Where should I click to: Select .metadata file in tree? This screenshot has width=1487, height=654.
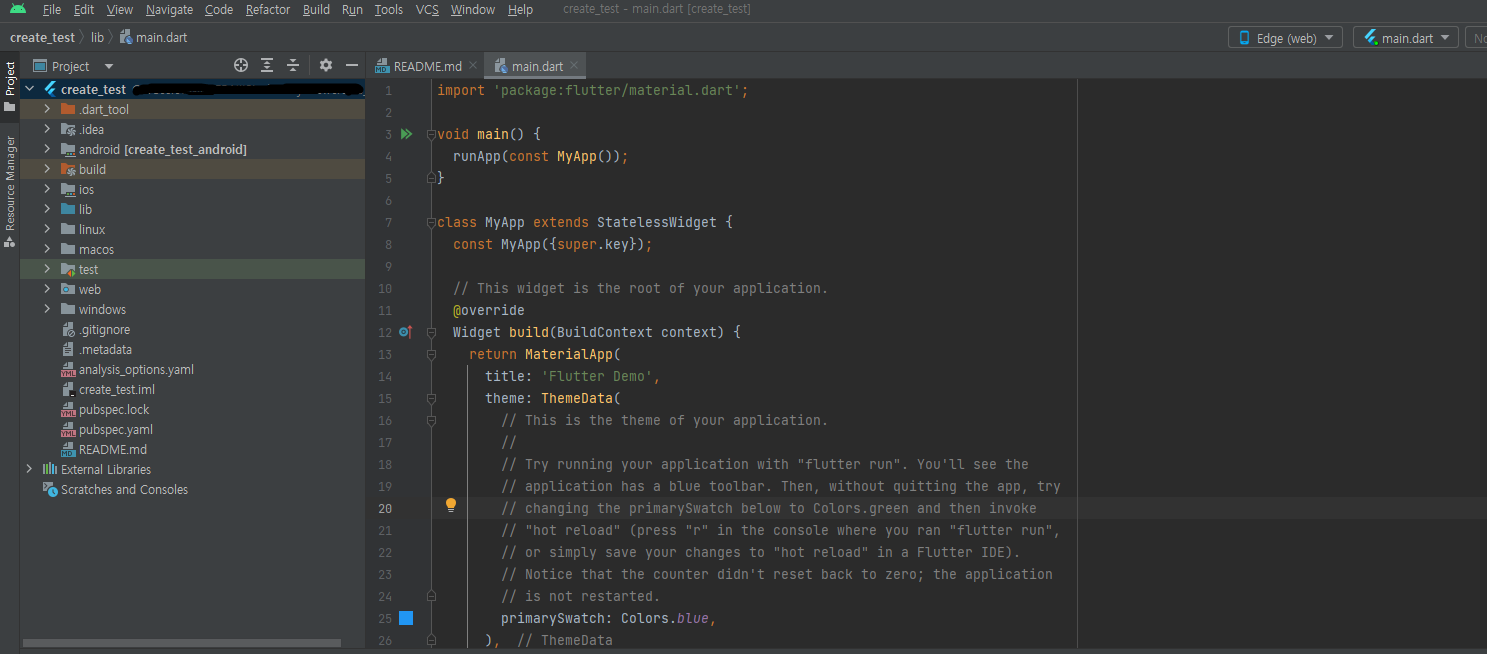105,349
